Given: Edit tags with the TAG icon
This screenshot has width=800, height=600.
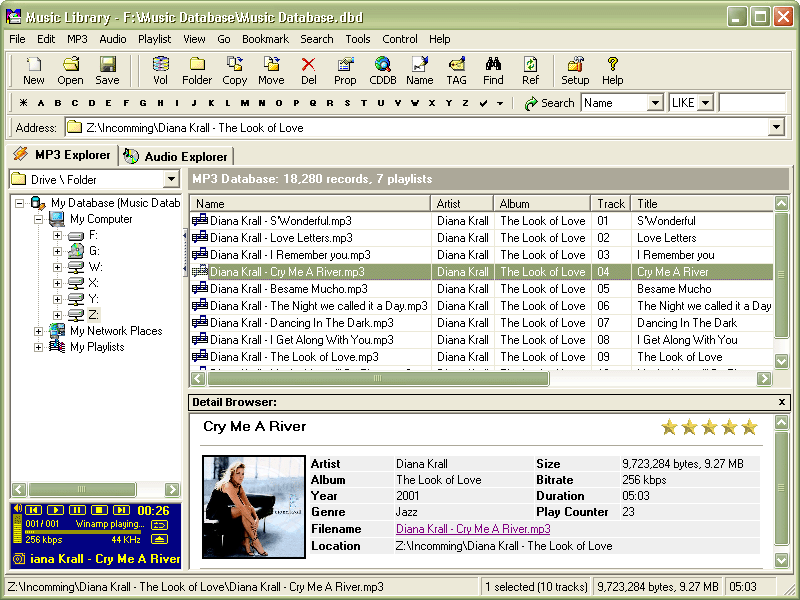Looking at the screenshot, I should pyautogui.click(x=456, y=70).
